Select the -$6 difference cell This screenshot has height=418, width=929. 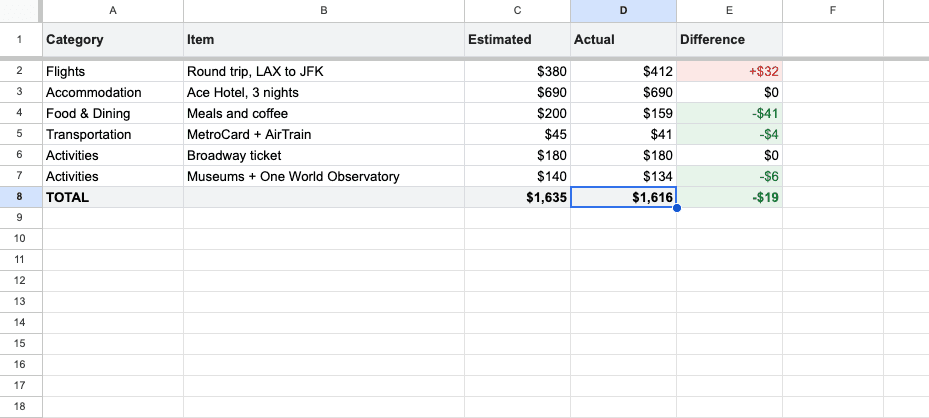729,176
